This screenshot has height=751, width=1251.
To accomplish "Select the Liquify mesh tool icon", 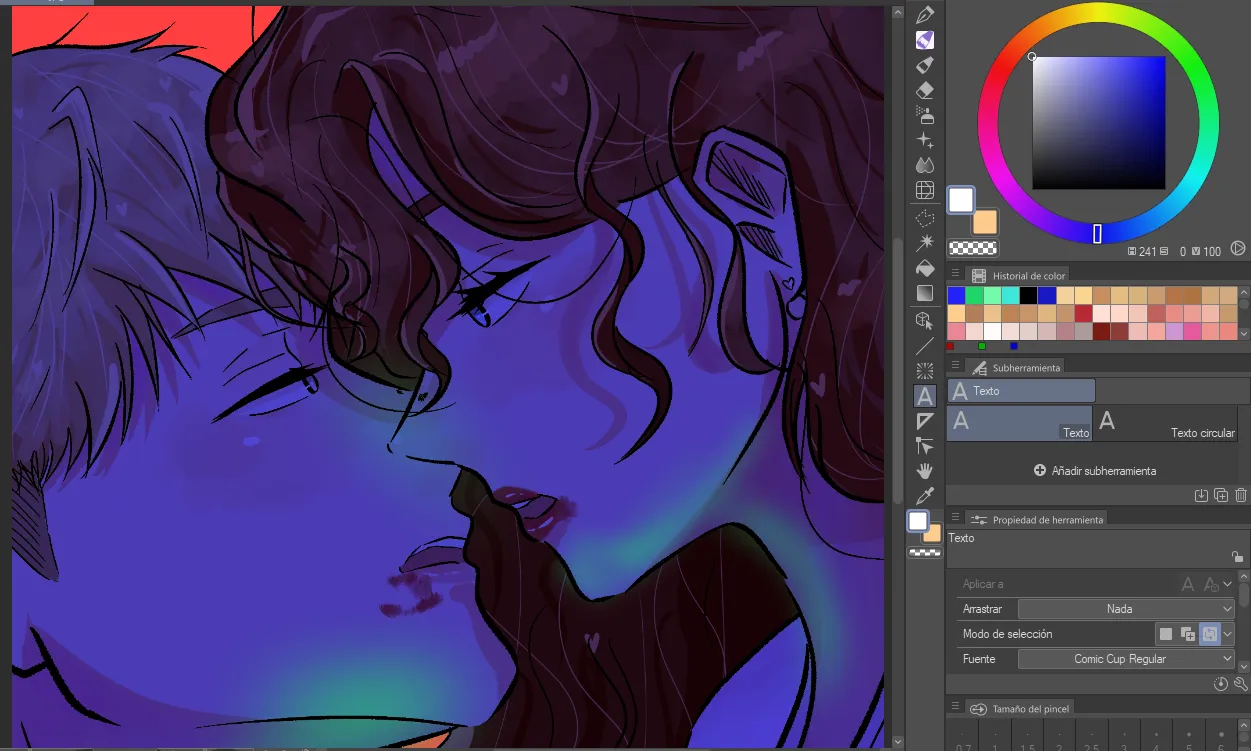I will pos(925,190).
